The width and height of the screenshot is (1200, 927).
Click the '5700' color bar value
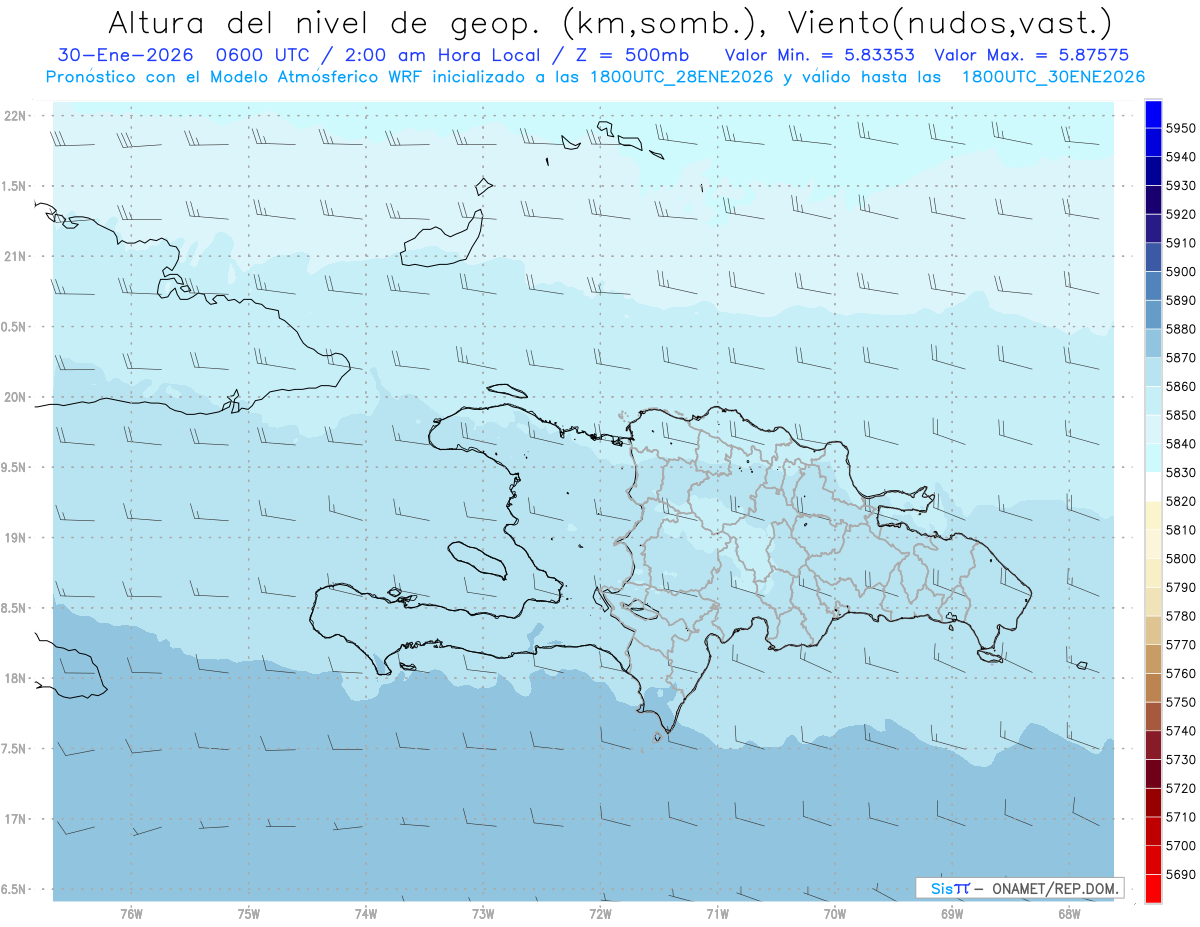coord(1180,846)
